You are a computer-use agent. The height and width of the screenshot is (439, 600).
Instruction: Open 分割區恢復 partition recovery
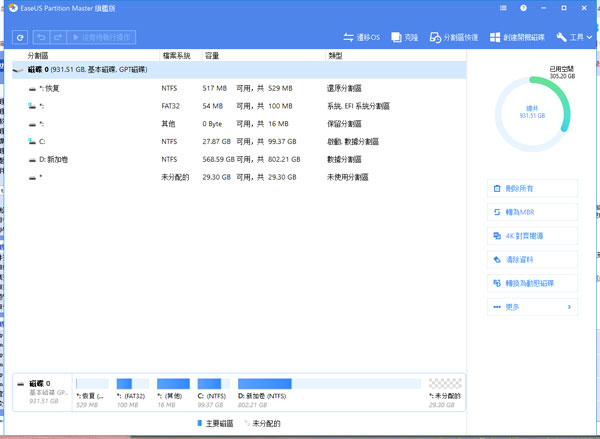(454, 37)
